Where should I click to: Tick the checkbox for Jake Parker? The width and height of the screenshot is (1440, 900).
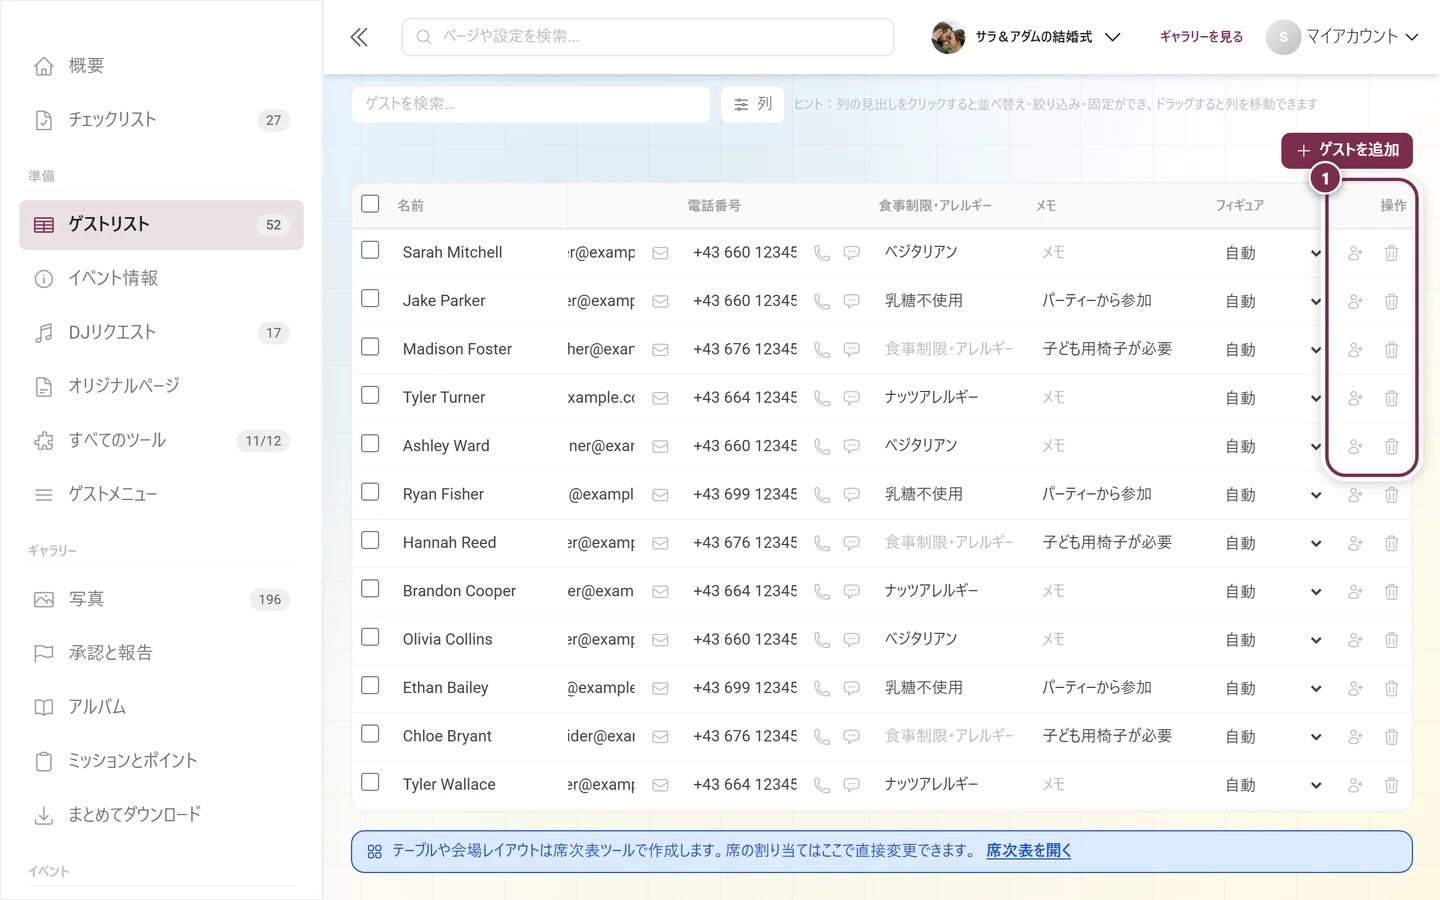pos(370,298)
